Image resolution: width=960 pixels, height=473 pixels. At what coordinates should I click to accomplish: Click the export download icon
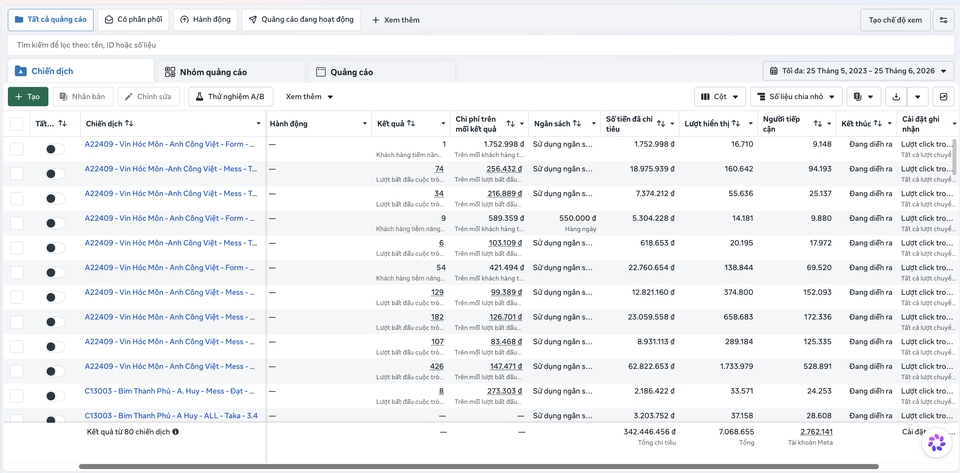point(896,97)
